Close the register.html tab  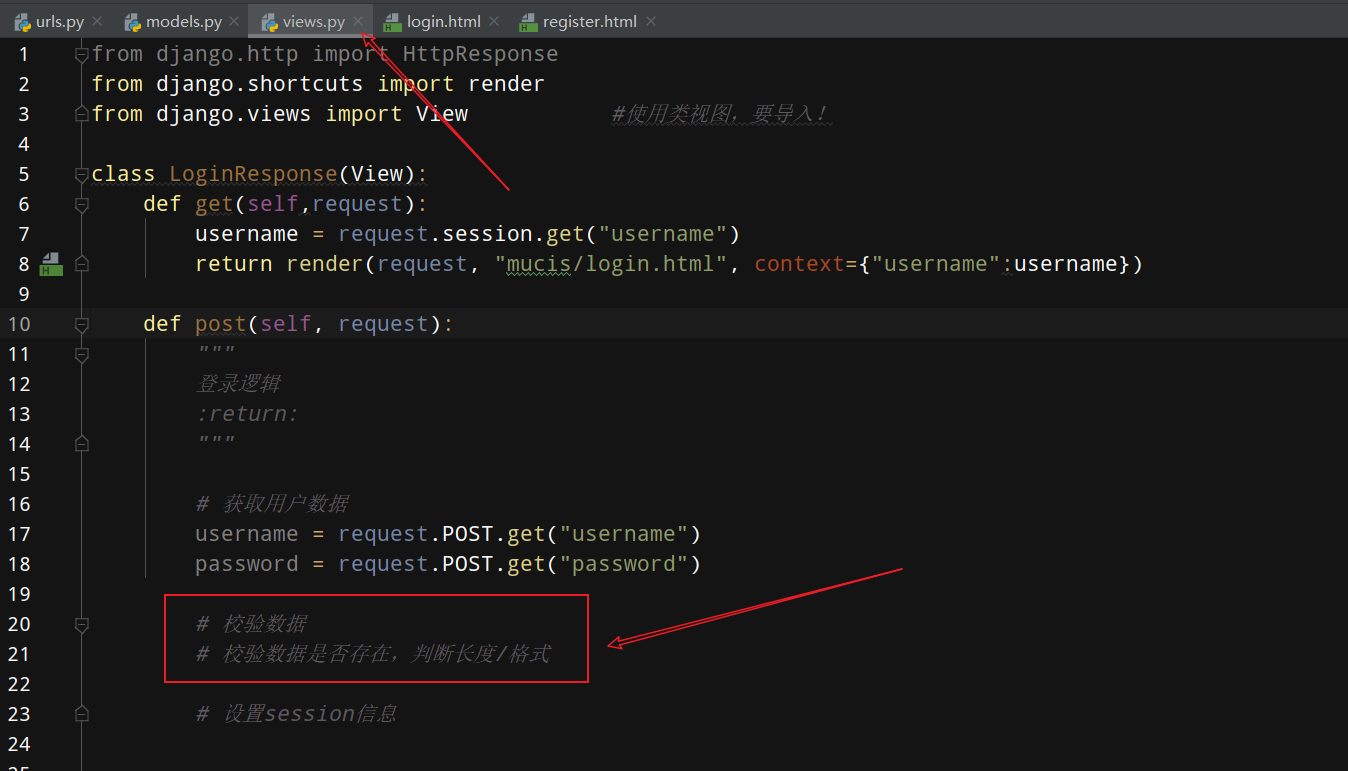click(652, 21)
